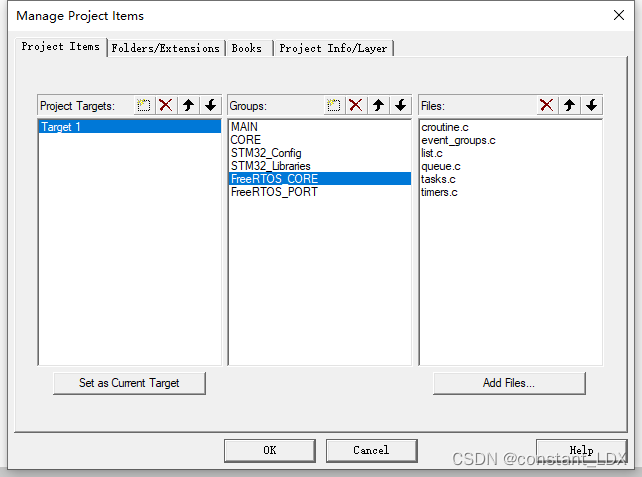
Task: Switch to Project Items tab
Action: click(x=61, y=47)
